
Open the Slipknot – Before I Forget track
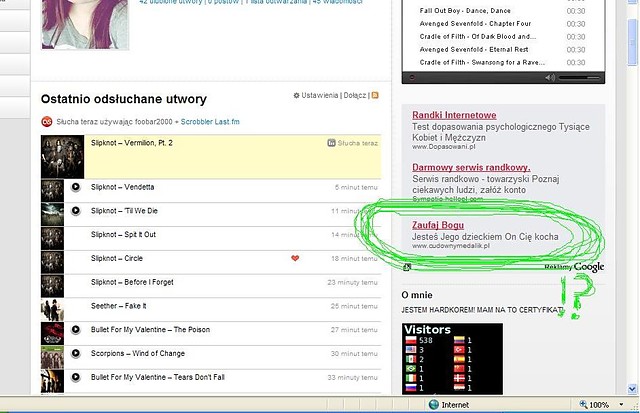tap(132, 282)
